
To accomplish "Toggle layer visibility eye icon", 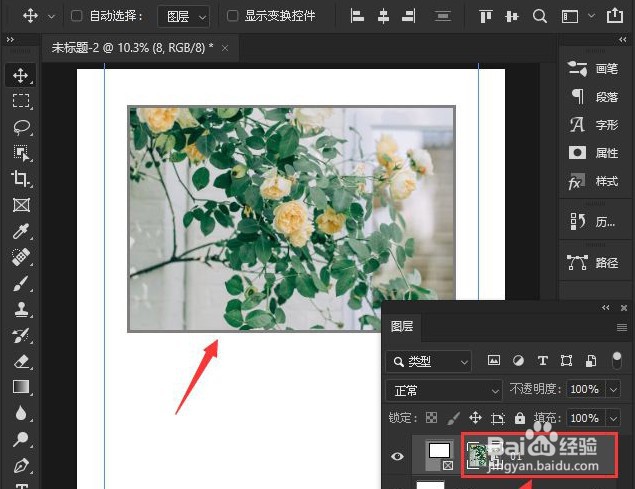I will click(397, 456).
